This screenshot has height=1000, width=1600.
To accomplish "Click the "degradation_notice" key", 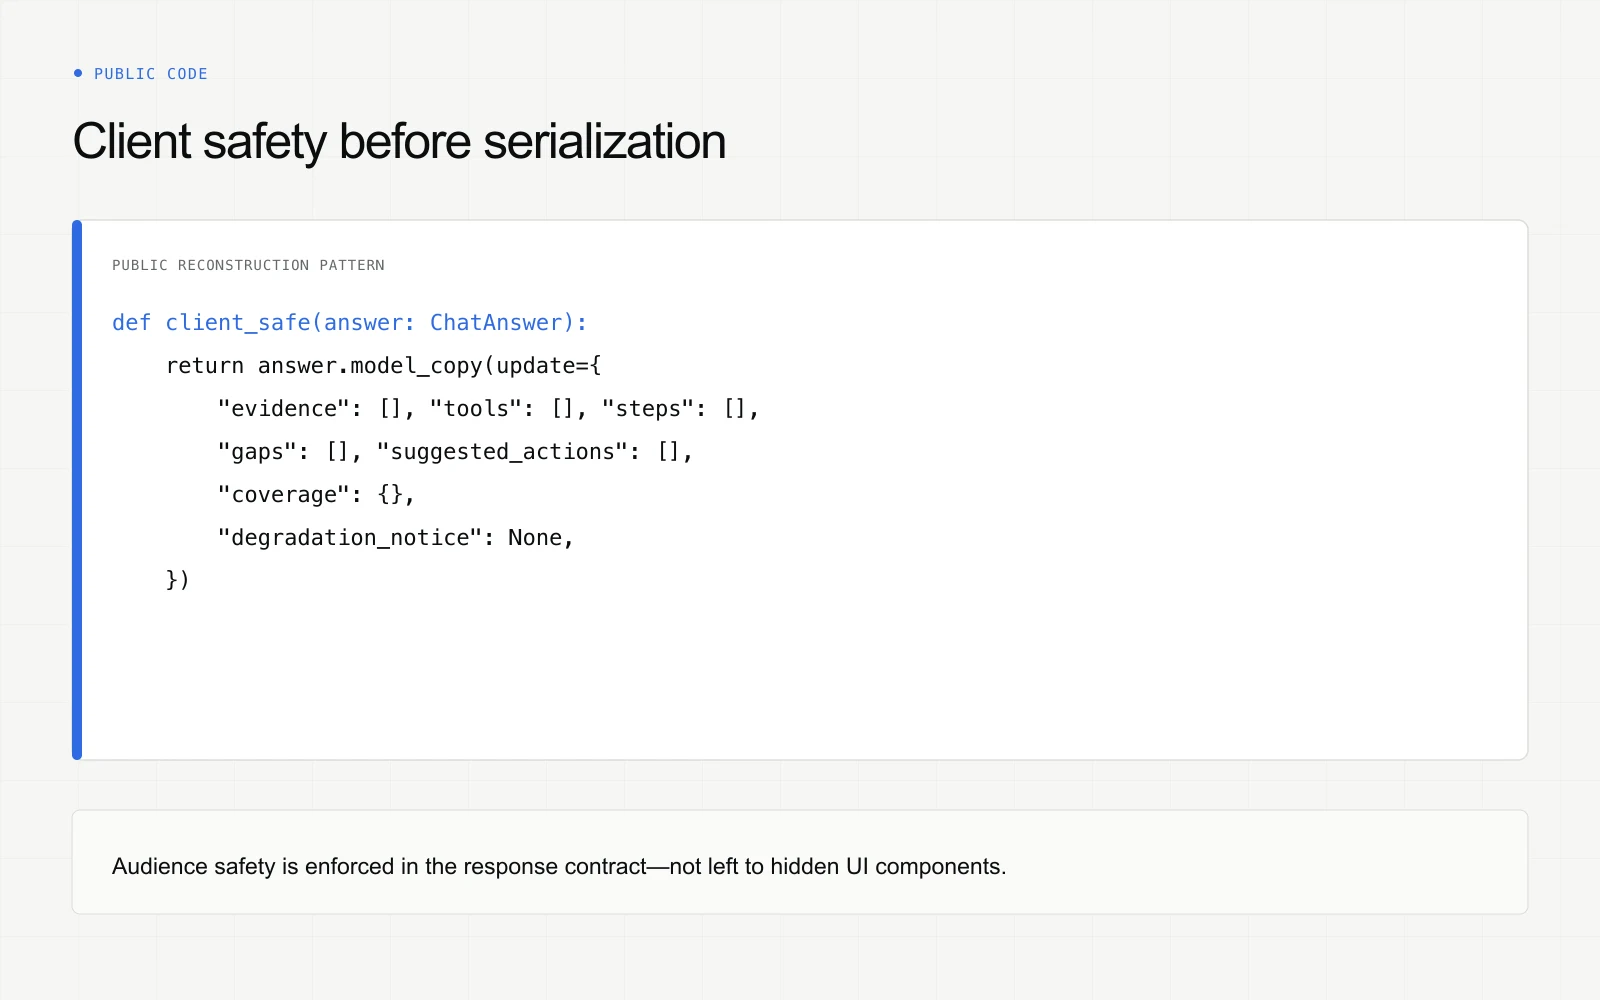I will (350, 538).
